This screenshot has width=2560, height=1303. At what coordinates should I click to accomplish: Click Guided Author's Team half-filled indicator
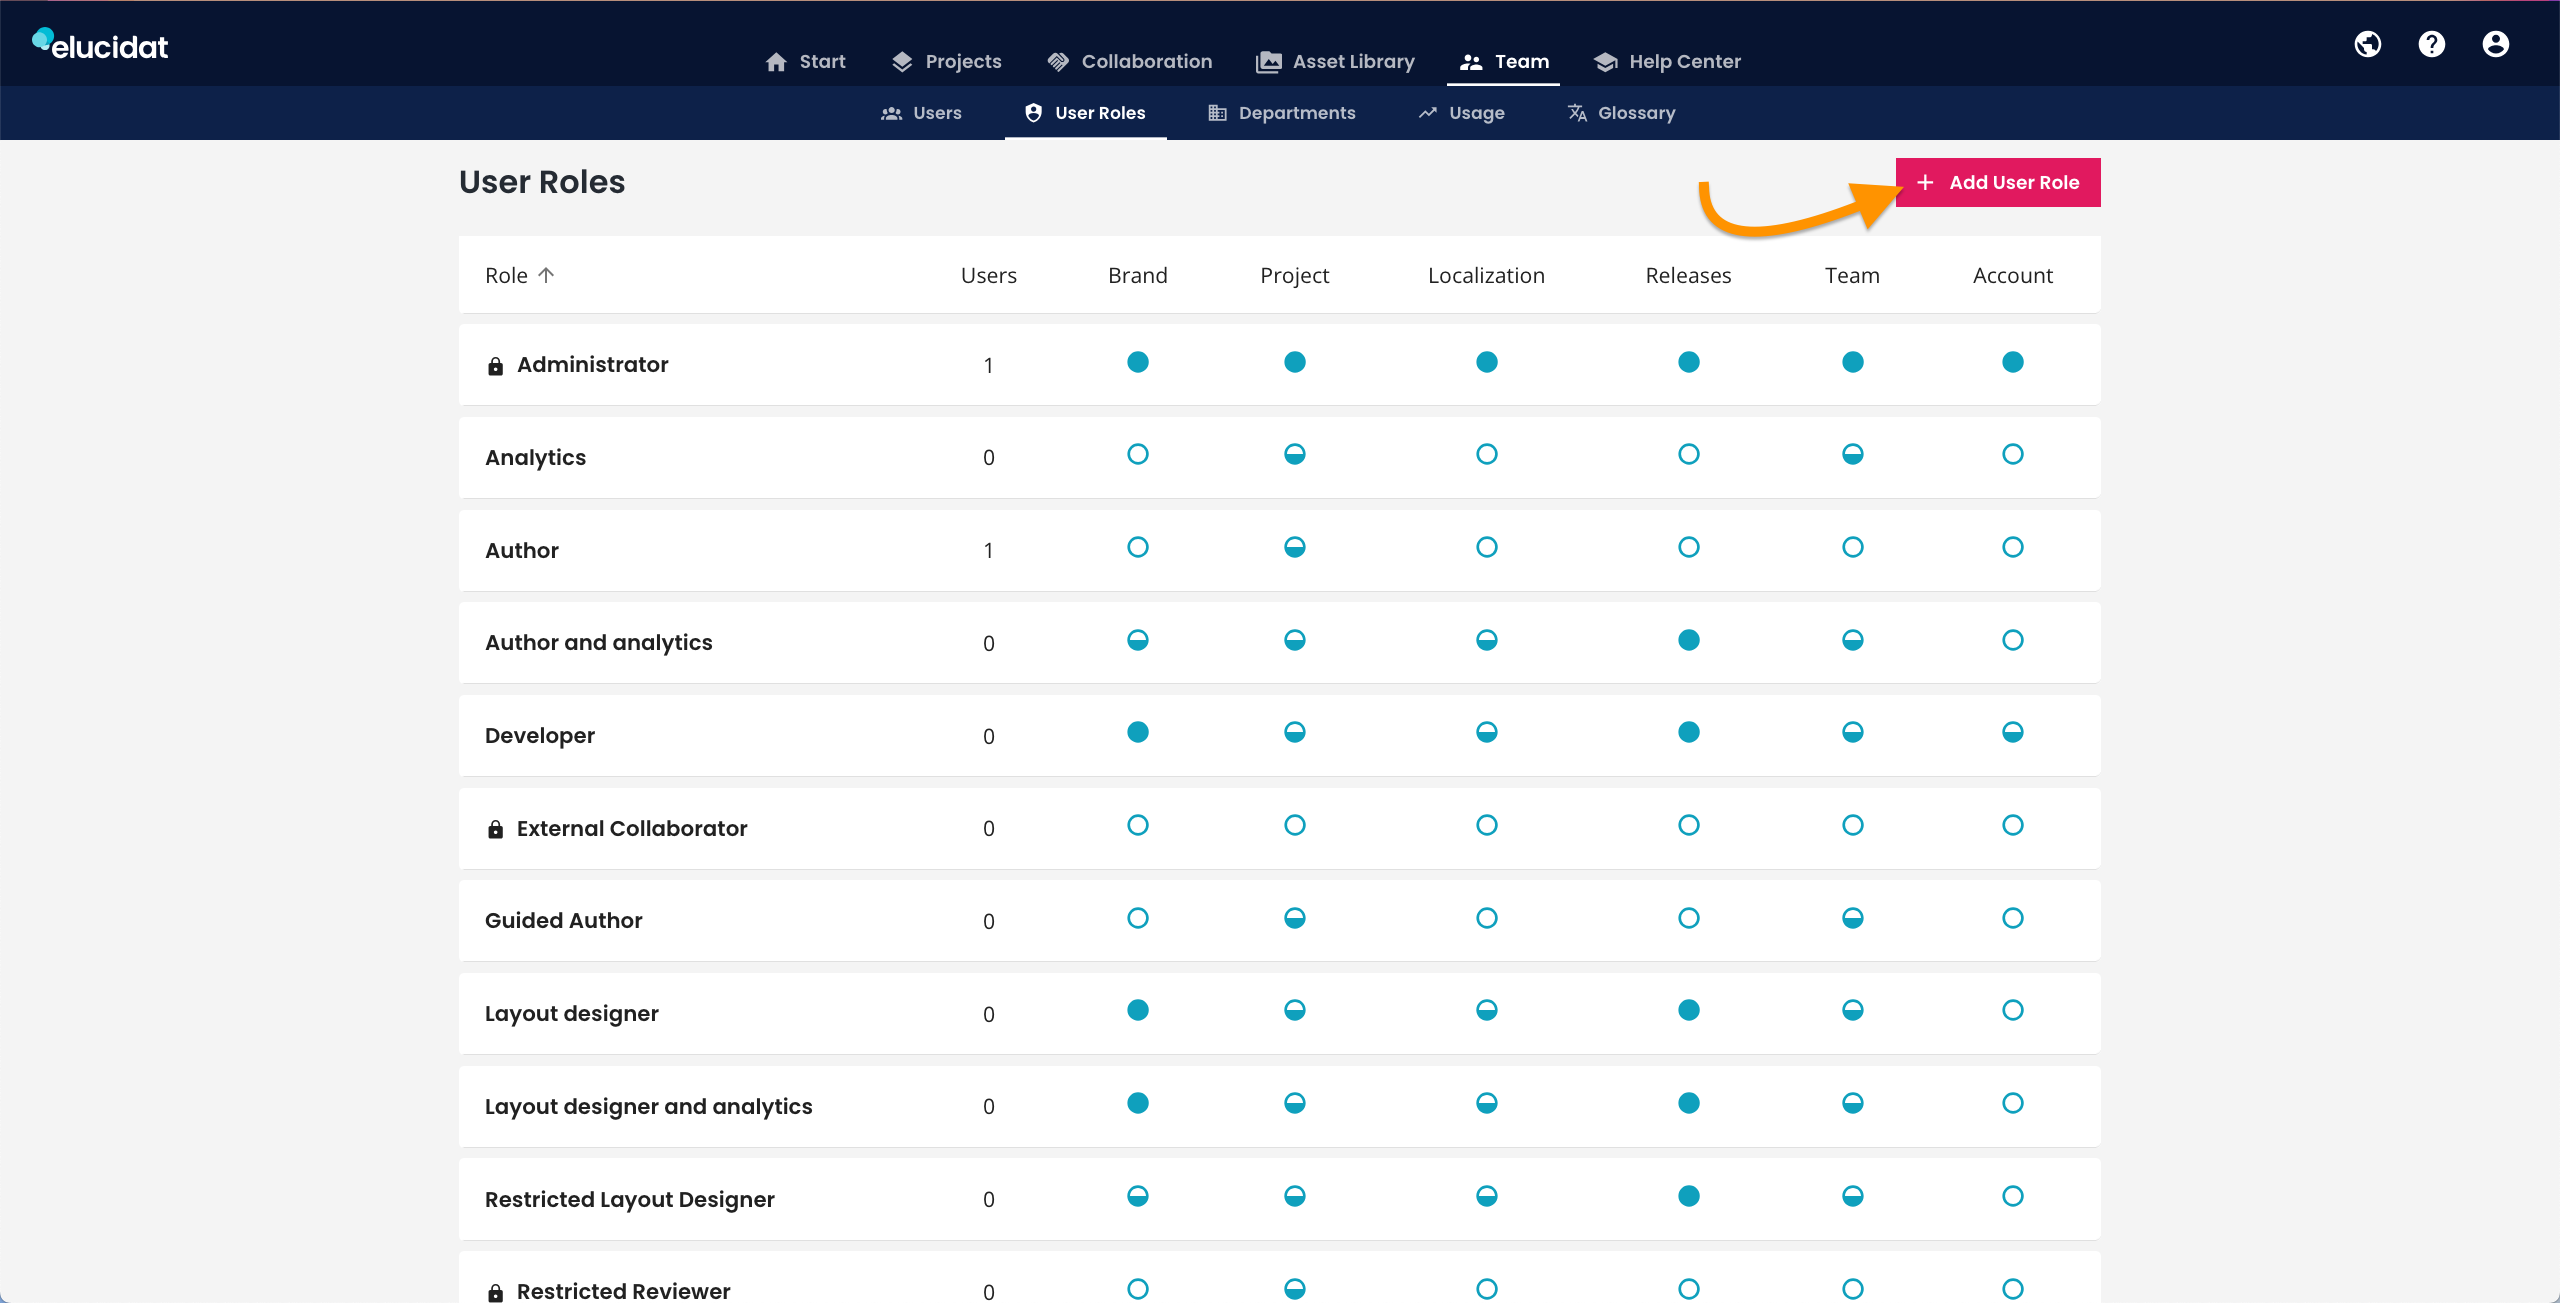point(1852,918)
